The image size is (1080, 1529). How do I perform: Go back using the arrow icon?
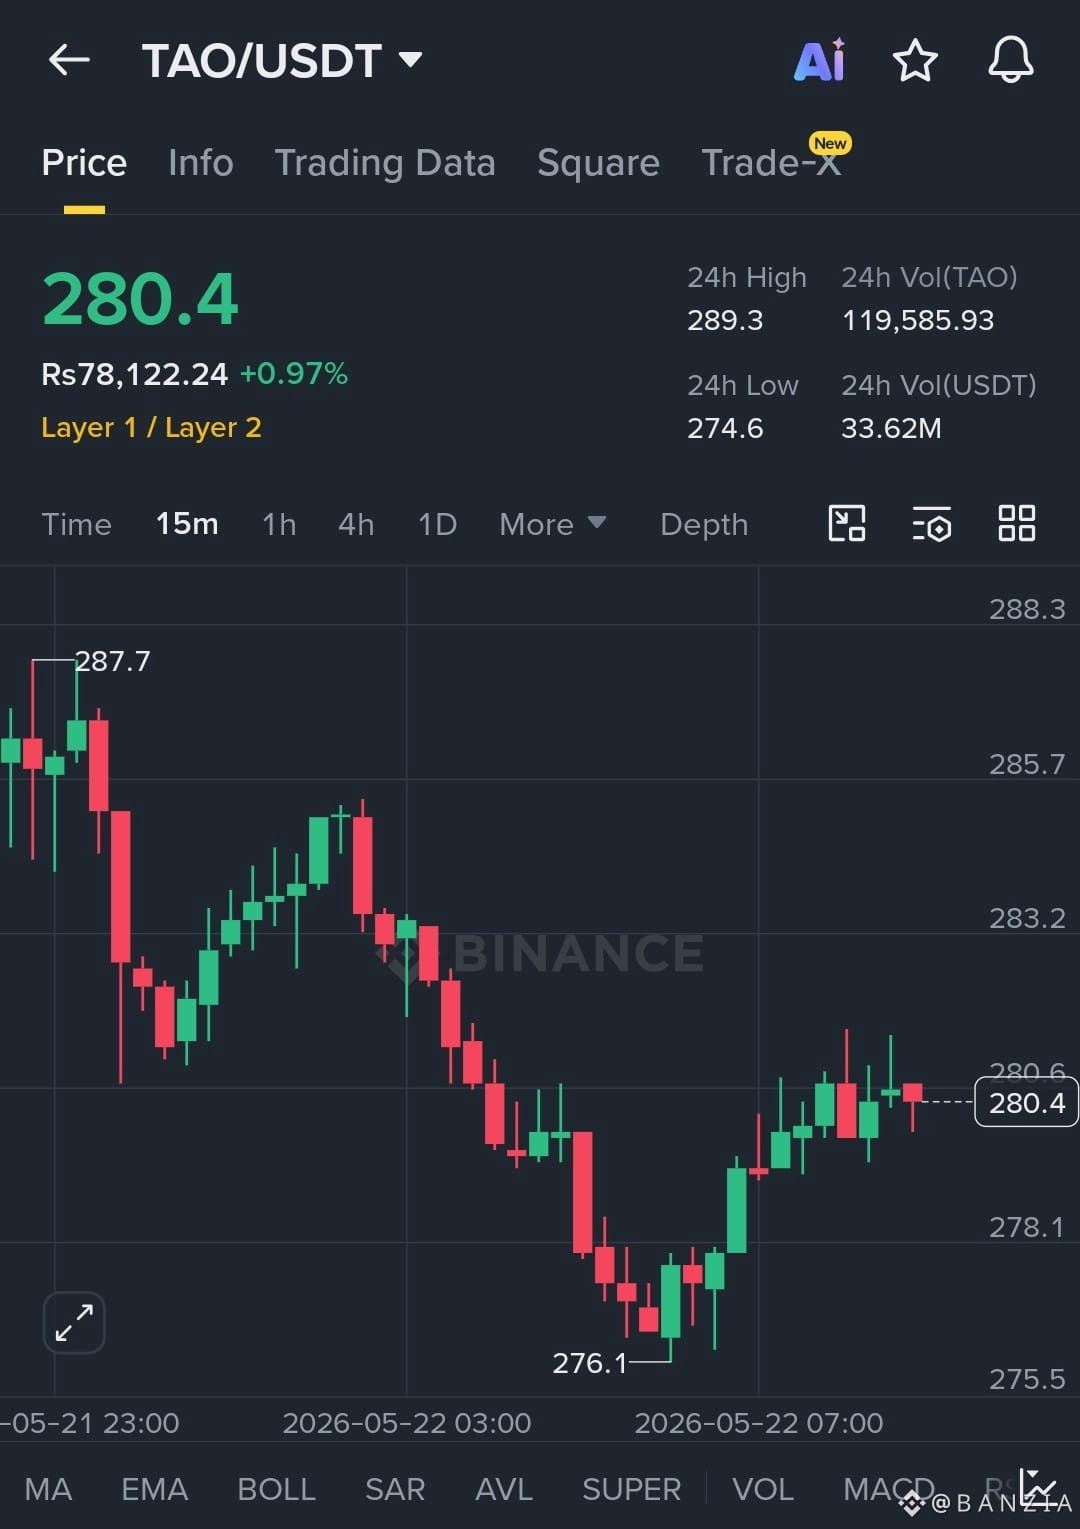pos(69,60)
